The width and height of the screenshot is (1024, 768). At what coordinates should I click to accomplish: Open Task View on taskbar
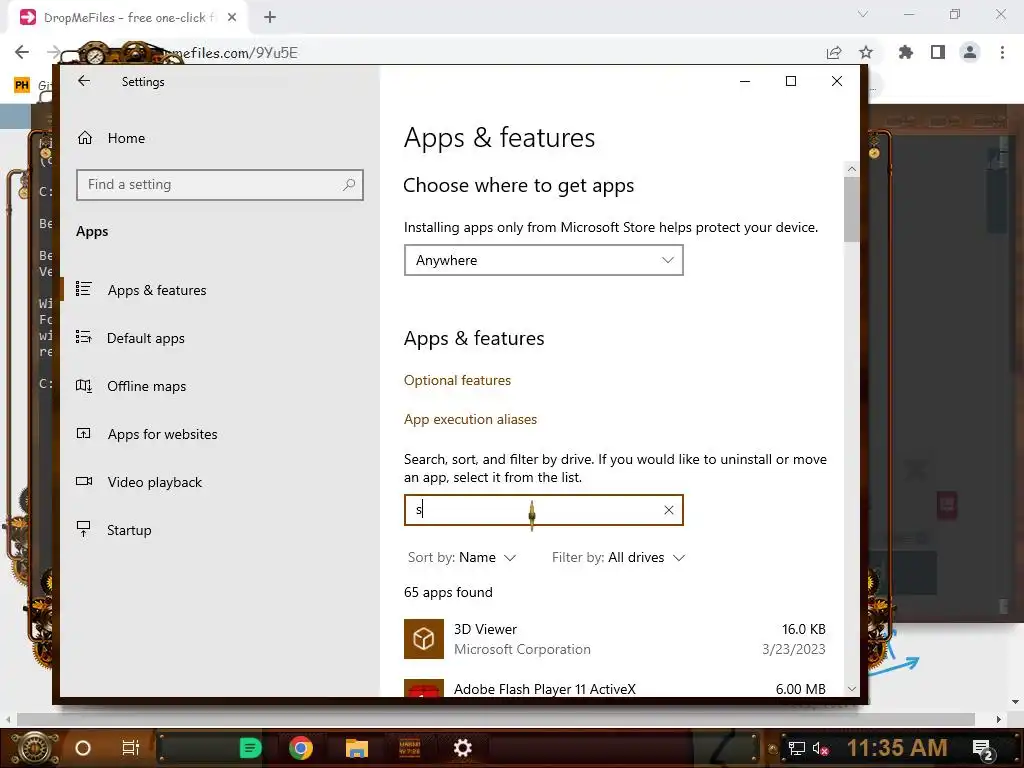coord(131,748)
